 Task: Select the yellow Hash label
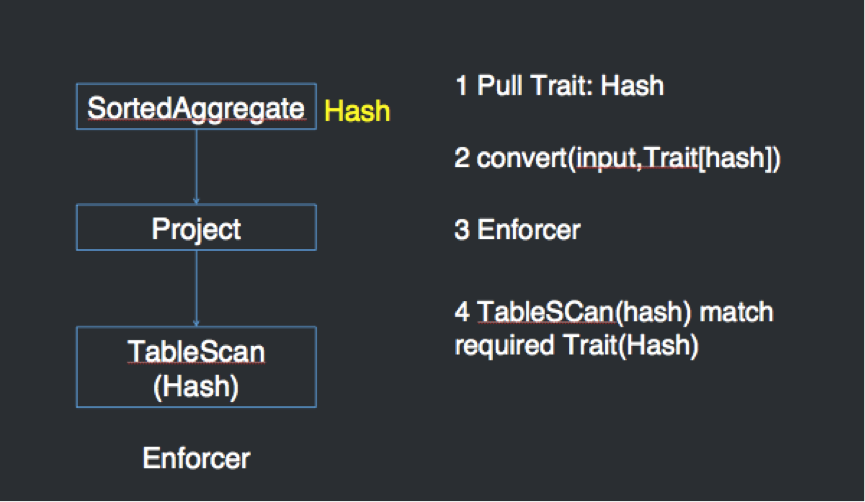pyautogui.click(x=358, y=112)
